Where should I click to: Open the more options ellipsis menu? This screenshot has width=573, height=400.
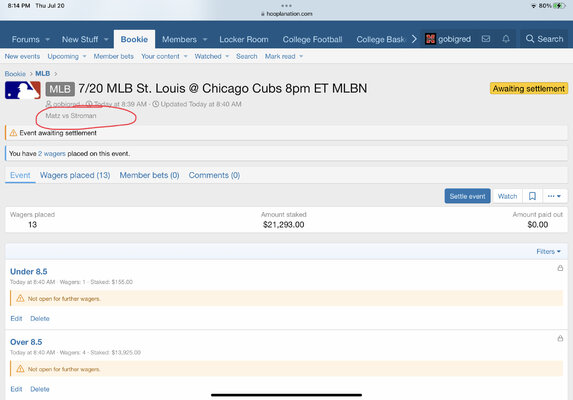pyautogui.click(x=554, y=196)
